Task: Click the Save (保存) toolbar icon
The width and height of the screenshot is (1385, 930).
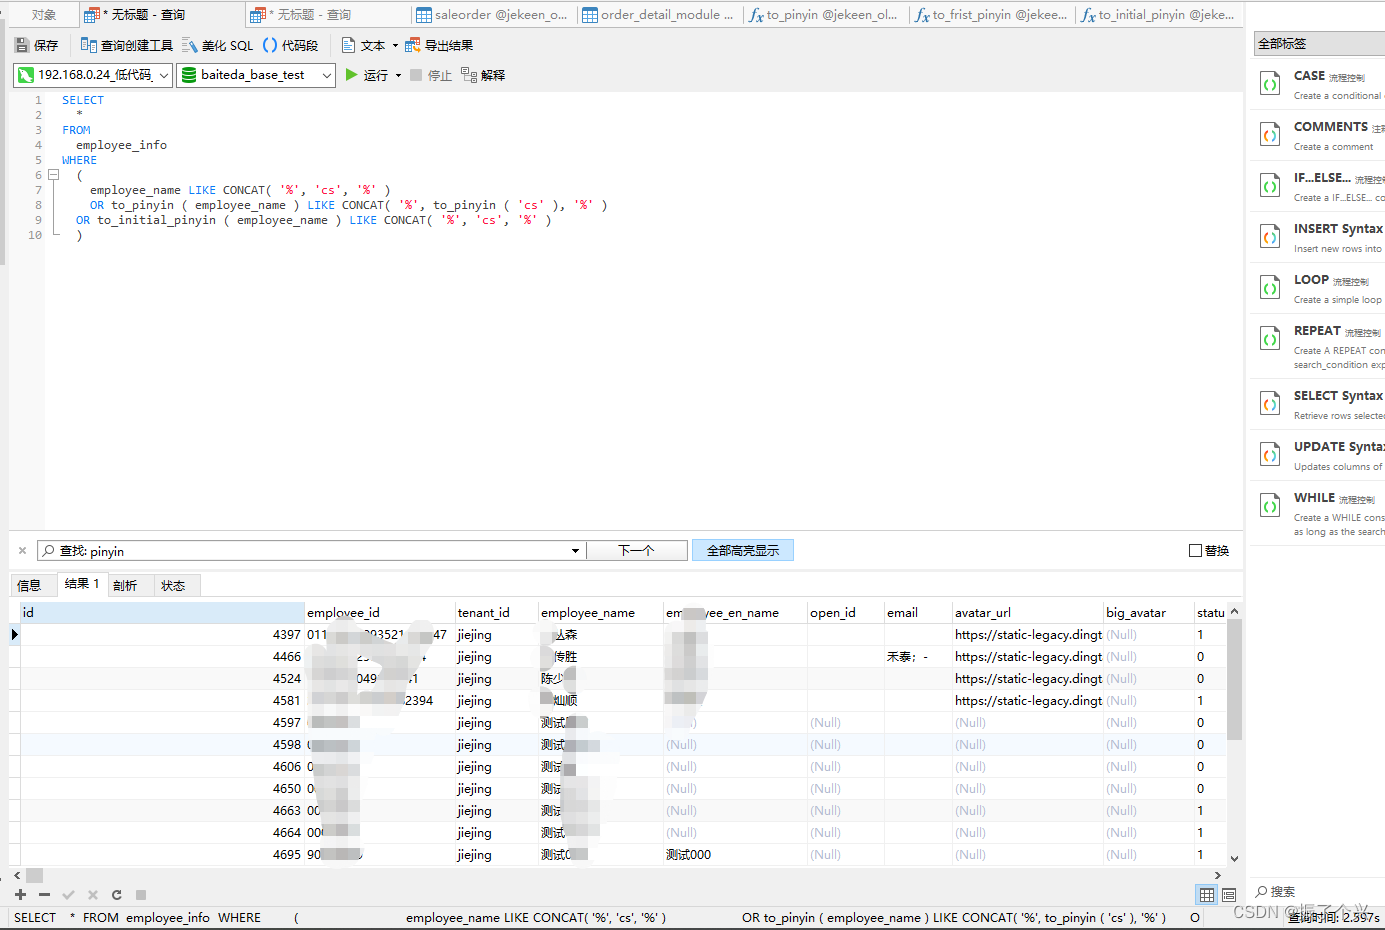Action: [x=22, y=45]
